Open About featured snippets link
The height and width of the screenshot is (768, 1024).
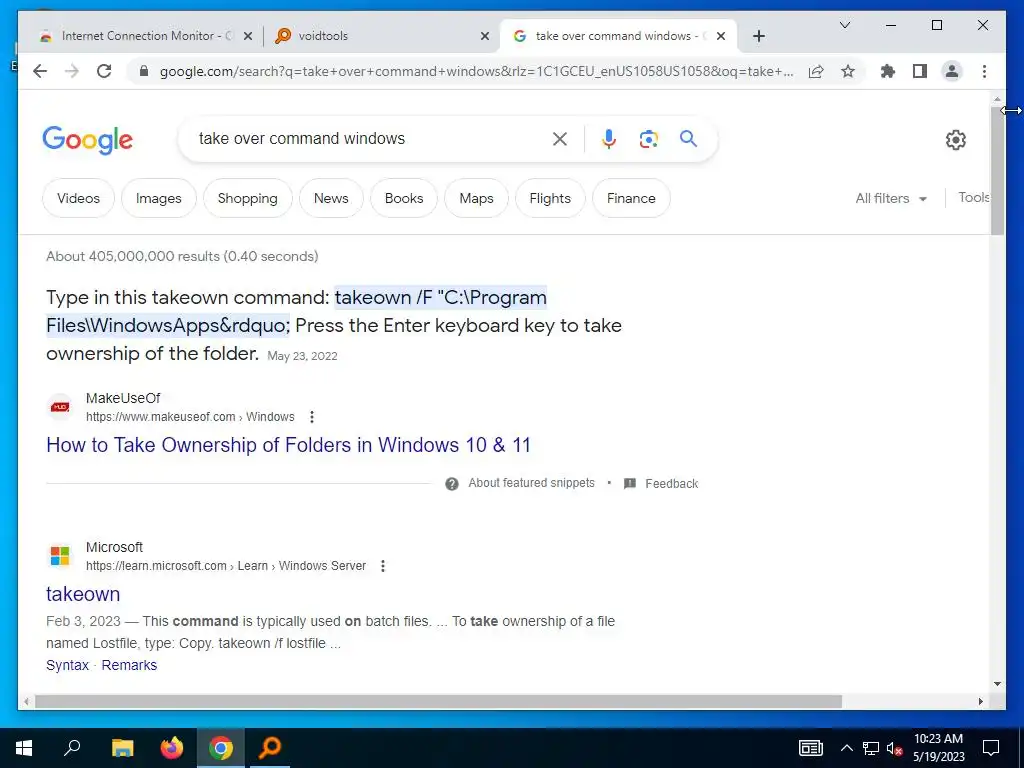click(532, 483)
